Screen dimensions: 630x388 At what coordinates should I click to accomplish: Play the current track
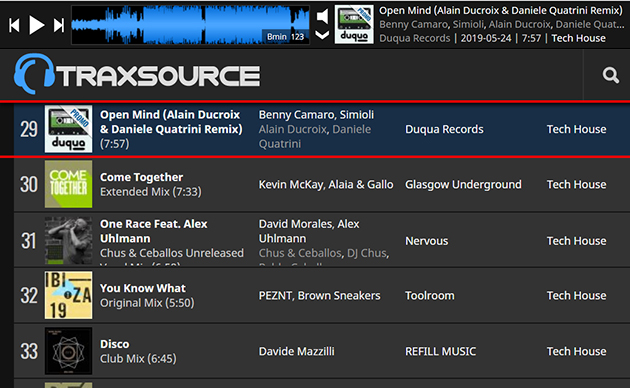[x=37, y=25]
